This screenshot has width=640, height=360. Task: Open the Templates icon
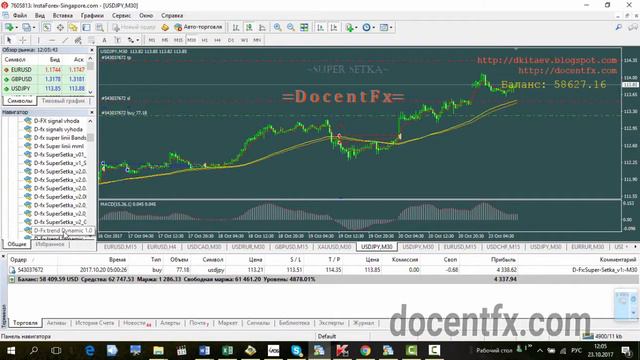383,27
